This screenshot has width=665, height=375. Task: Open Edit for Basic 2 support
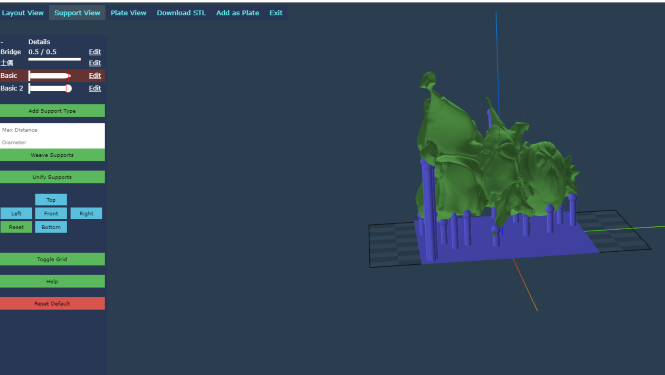[95, 88]
